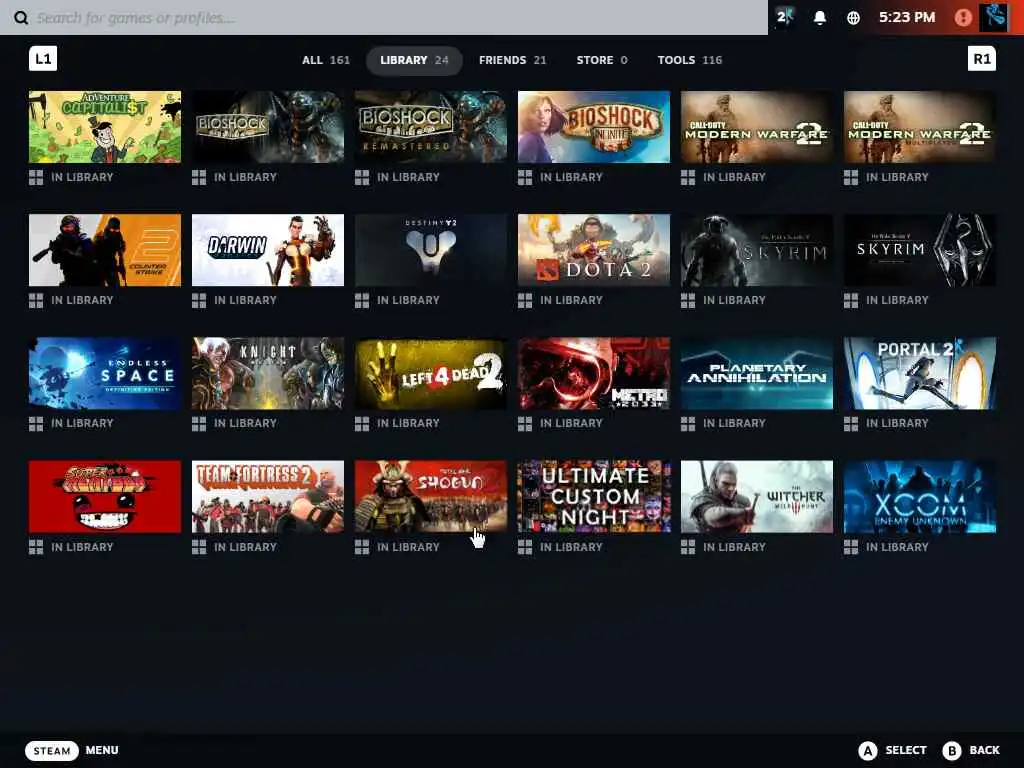The height and width of the screenshot is (768, 1024).
Task: Switch to the FRIENDS 21 tab
Action: 512,60
